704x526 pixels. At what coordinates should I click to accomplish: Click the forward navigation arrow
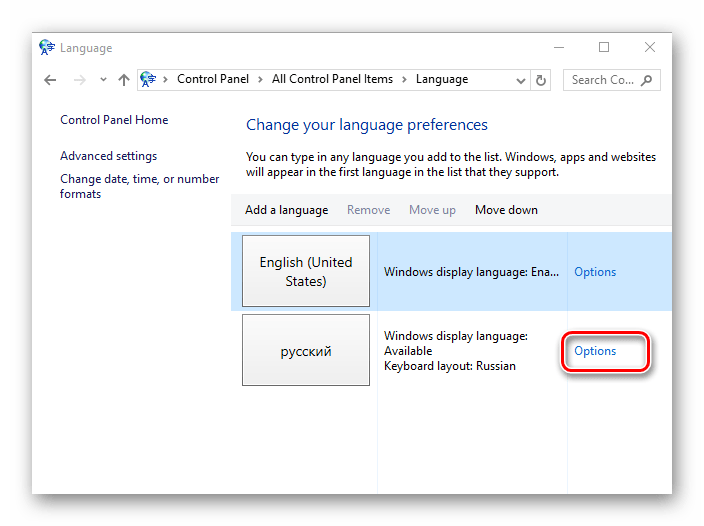pos(79,80)
